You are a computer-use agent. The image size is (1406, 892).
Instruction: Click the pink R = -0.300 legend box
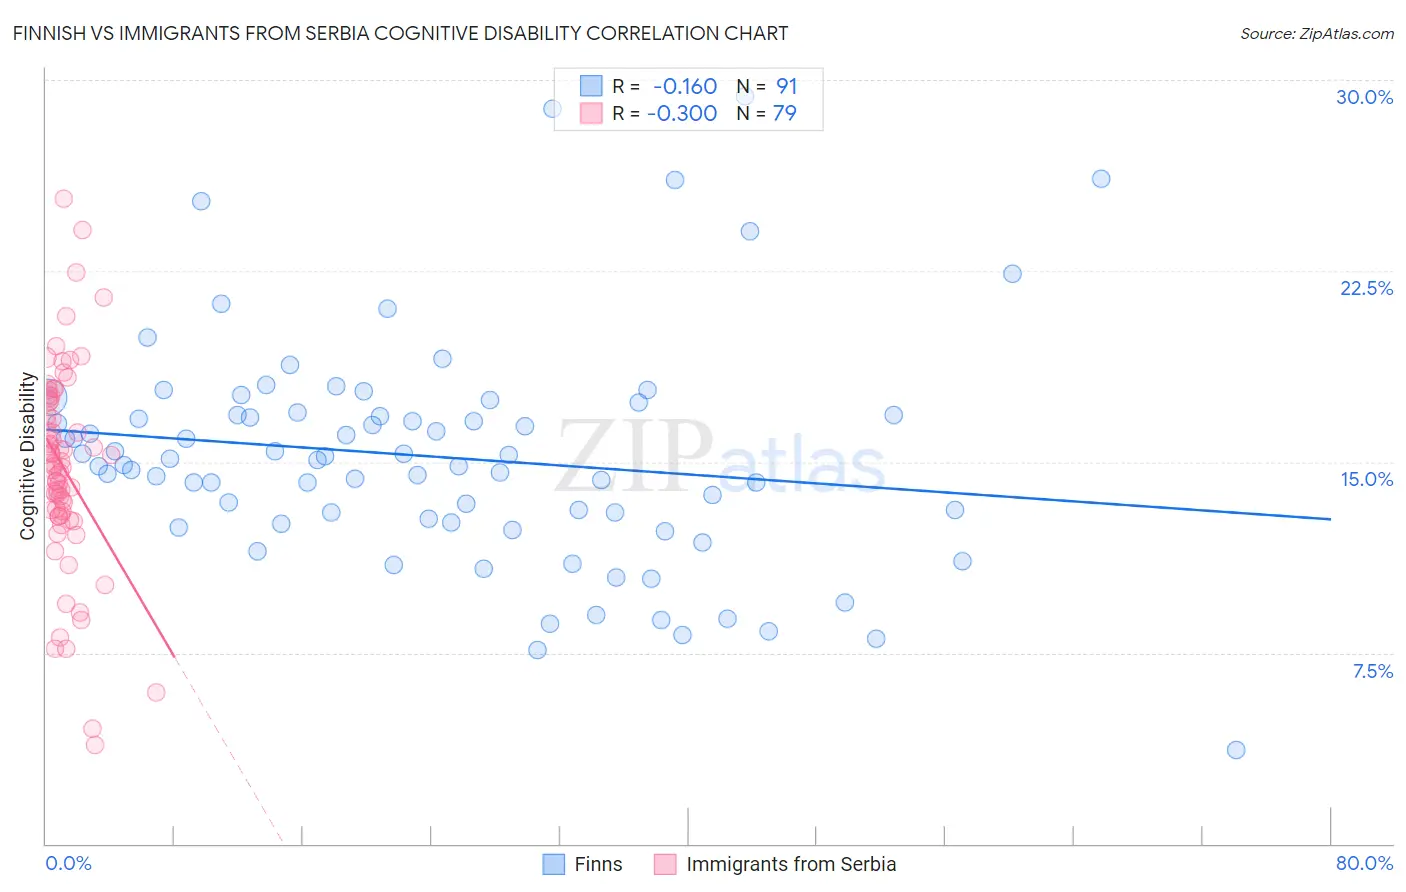(592, 113)
